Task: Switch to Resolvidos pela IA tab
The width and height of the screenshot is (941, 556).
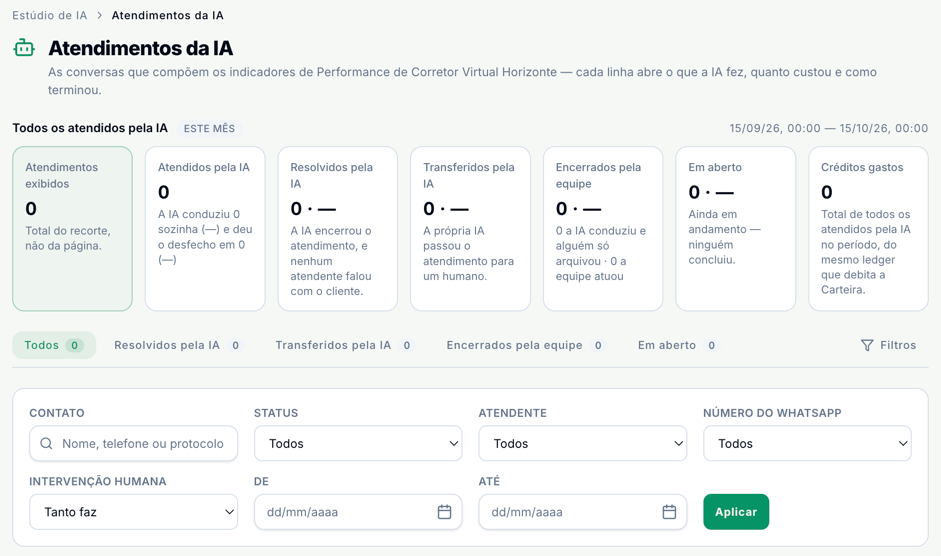Action: coord(178,345)
